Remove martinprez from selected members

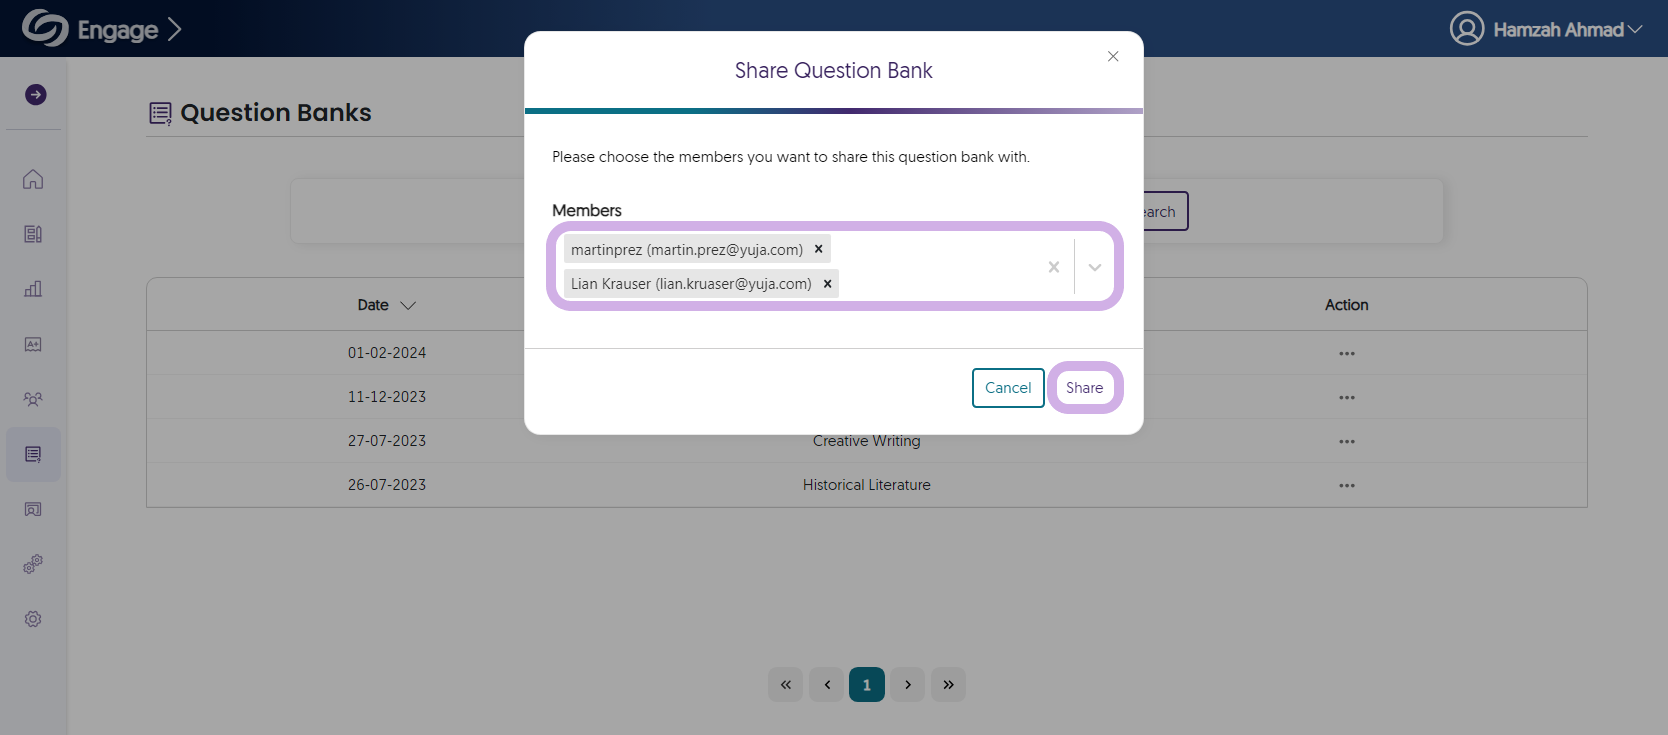coord(818,249)
